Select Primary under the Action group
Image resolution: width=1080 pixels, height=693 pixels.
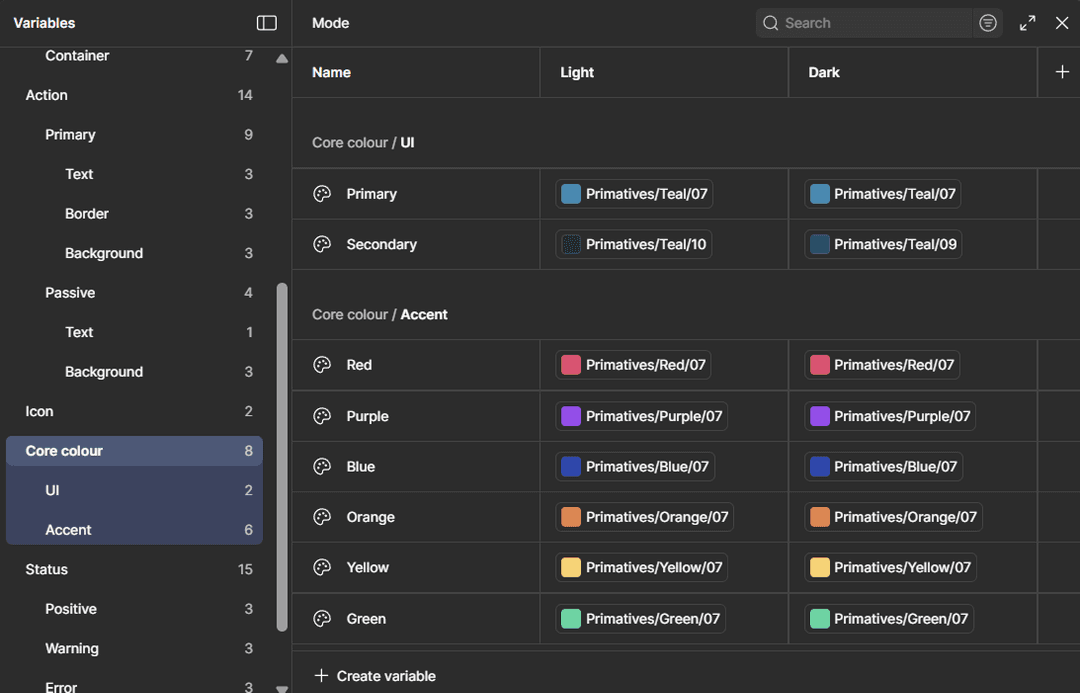pos(70,134)
